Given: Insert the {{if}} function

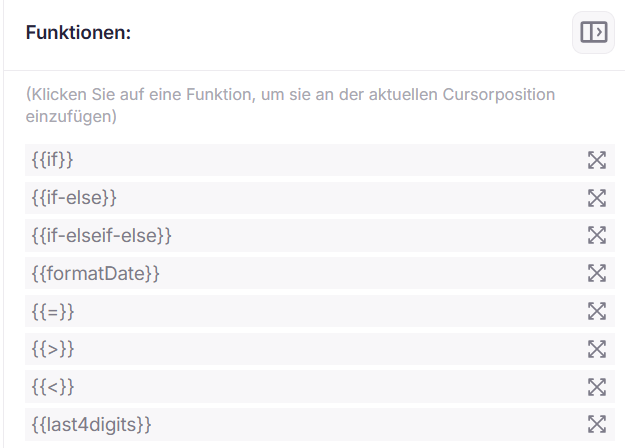Looking at the screenshot, I should (x=53, y=160).
